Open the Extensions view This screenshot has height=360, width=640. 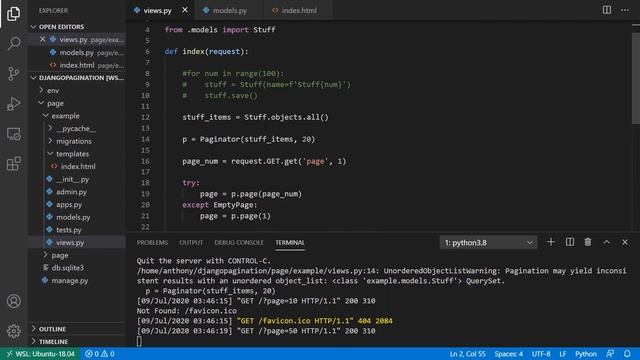[x=13, y=164]
